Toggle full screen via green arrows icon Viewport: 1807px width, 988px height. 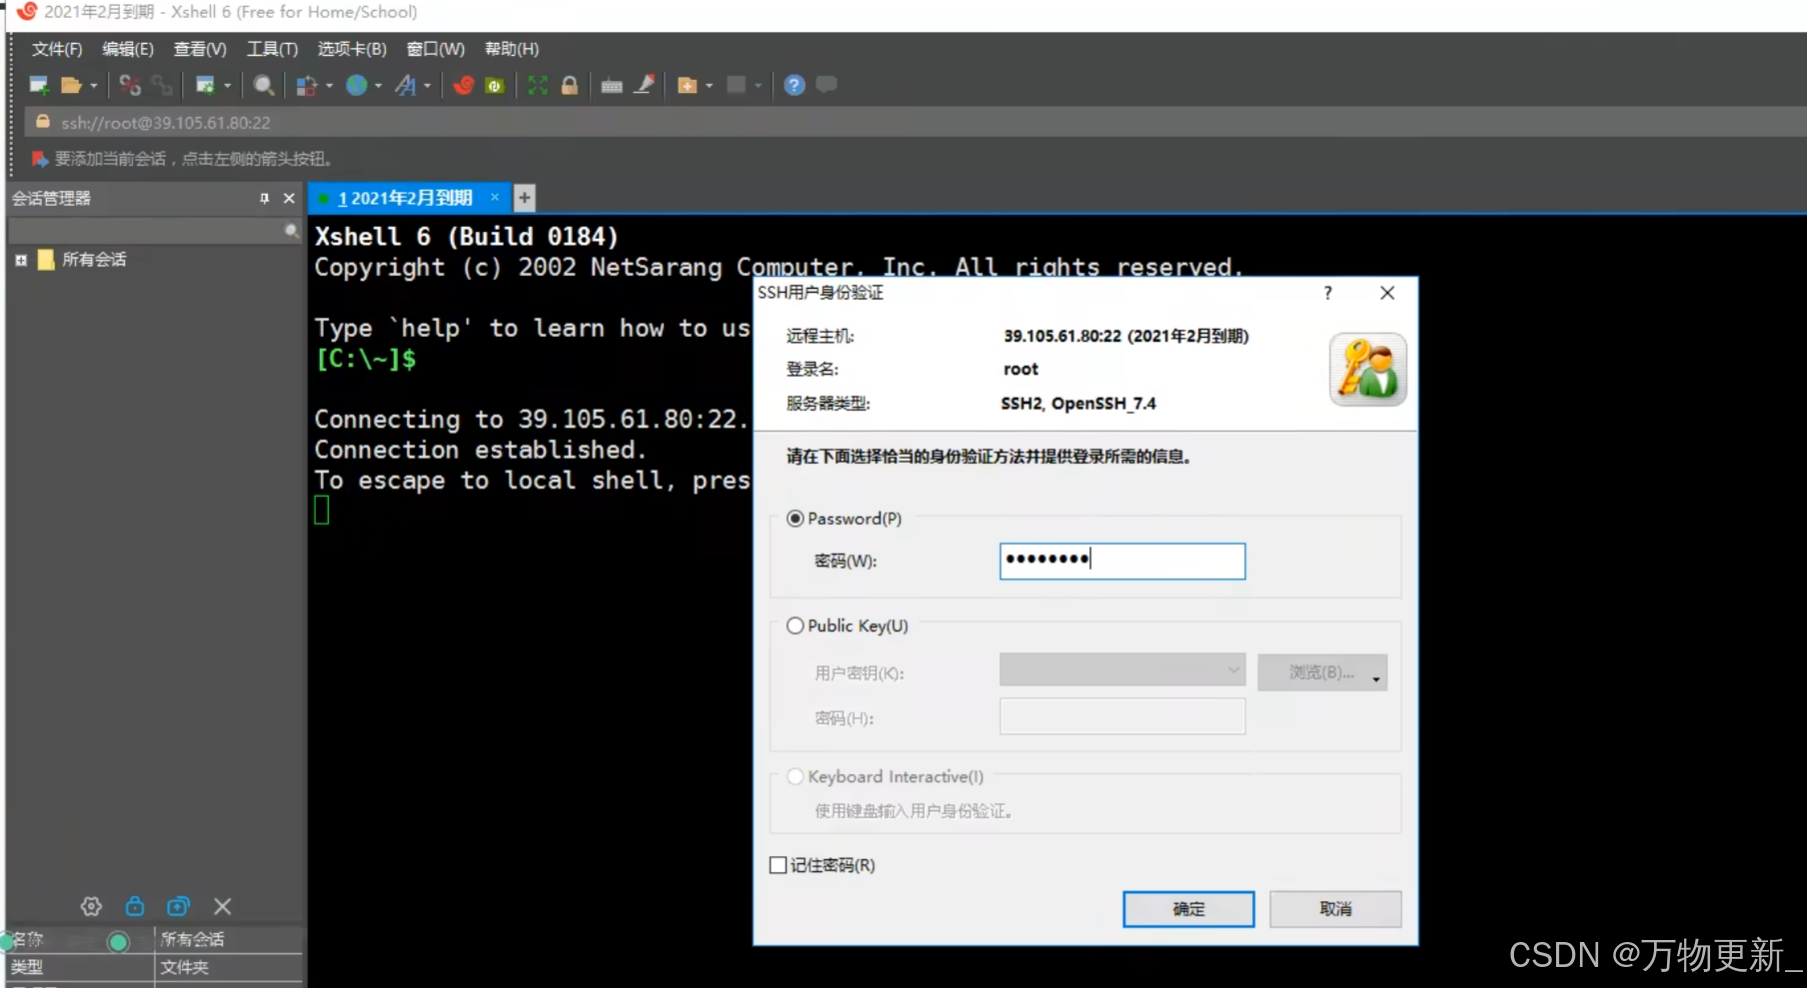538,85
